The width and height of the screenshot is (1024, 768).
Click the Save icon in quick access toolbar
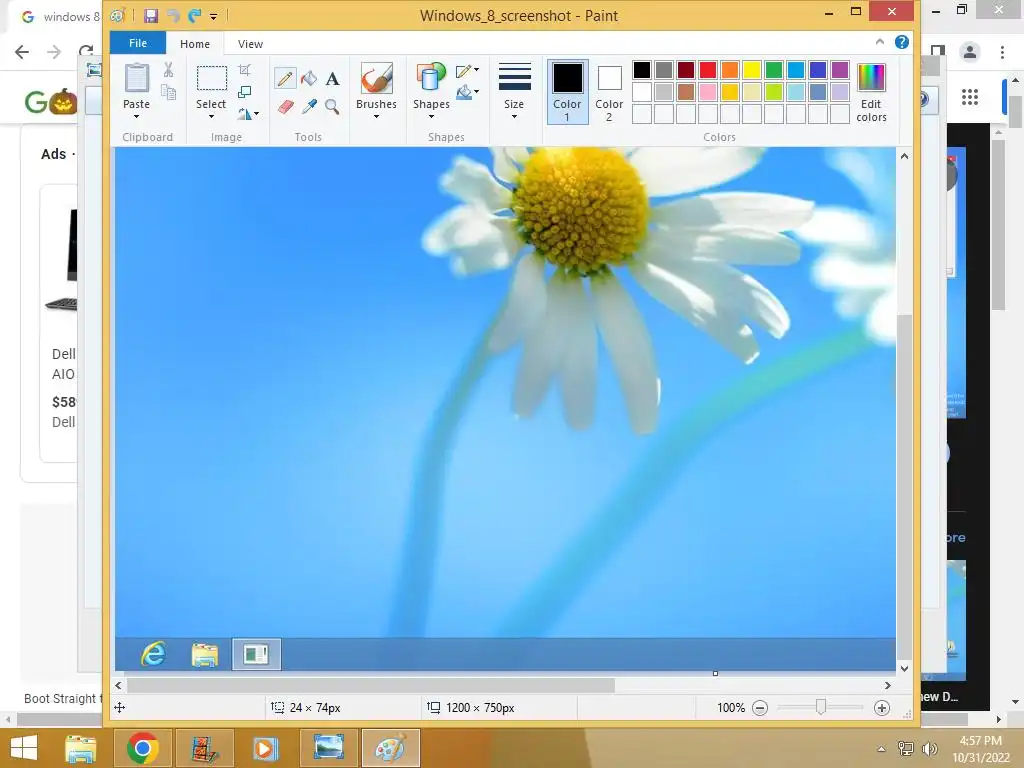pos(151,16)
